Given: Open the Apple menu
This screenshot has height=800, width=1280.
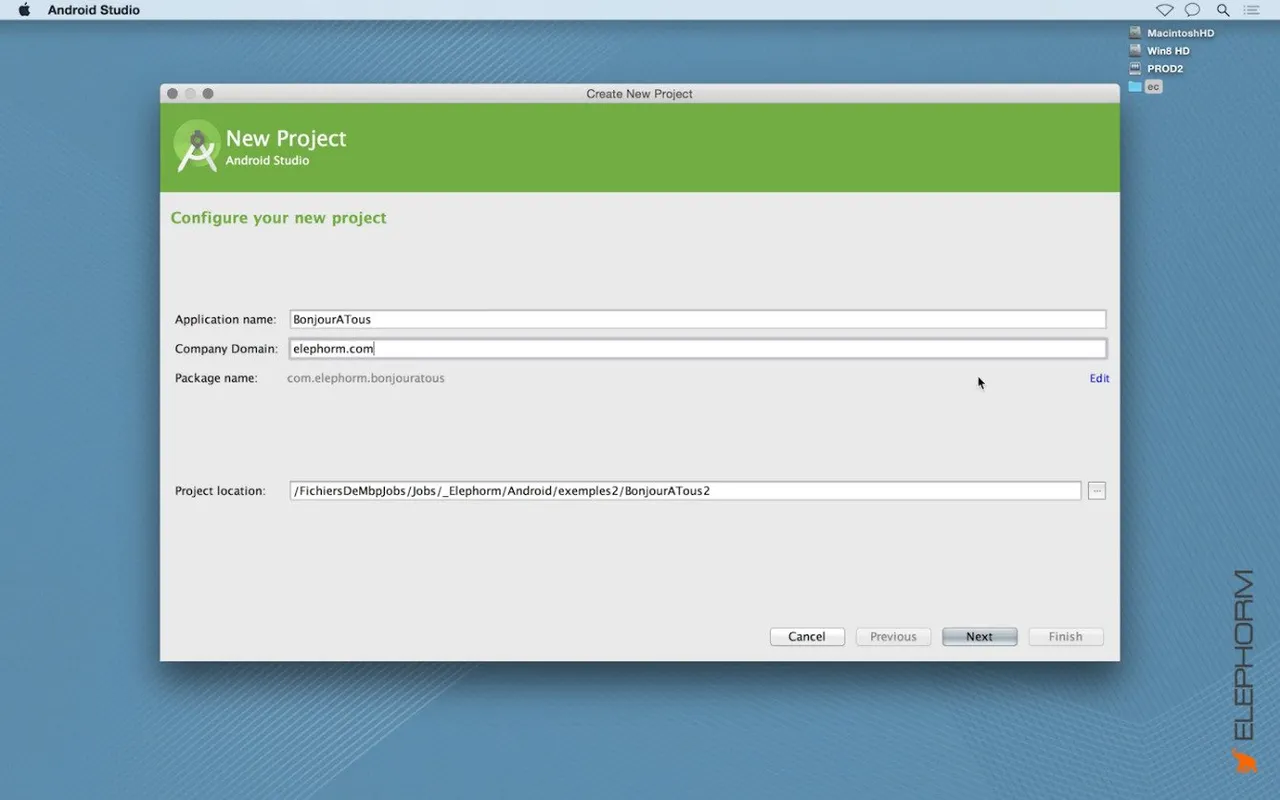Looking at the screenshot, I should click(24, 10).
